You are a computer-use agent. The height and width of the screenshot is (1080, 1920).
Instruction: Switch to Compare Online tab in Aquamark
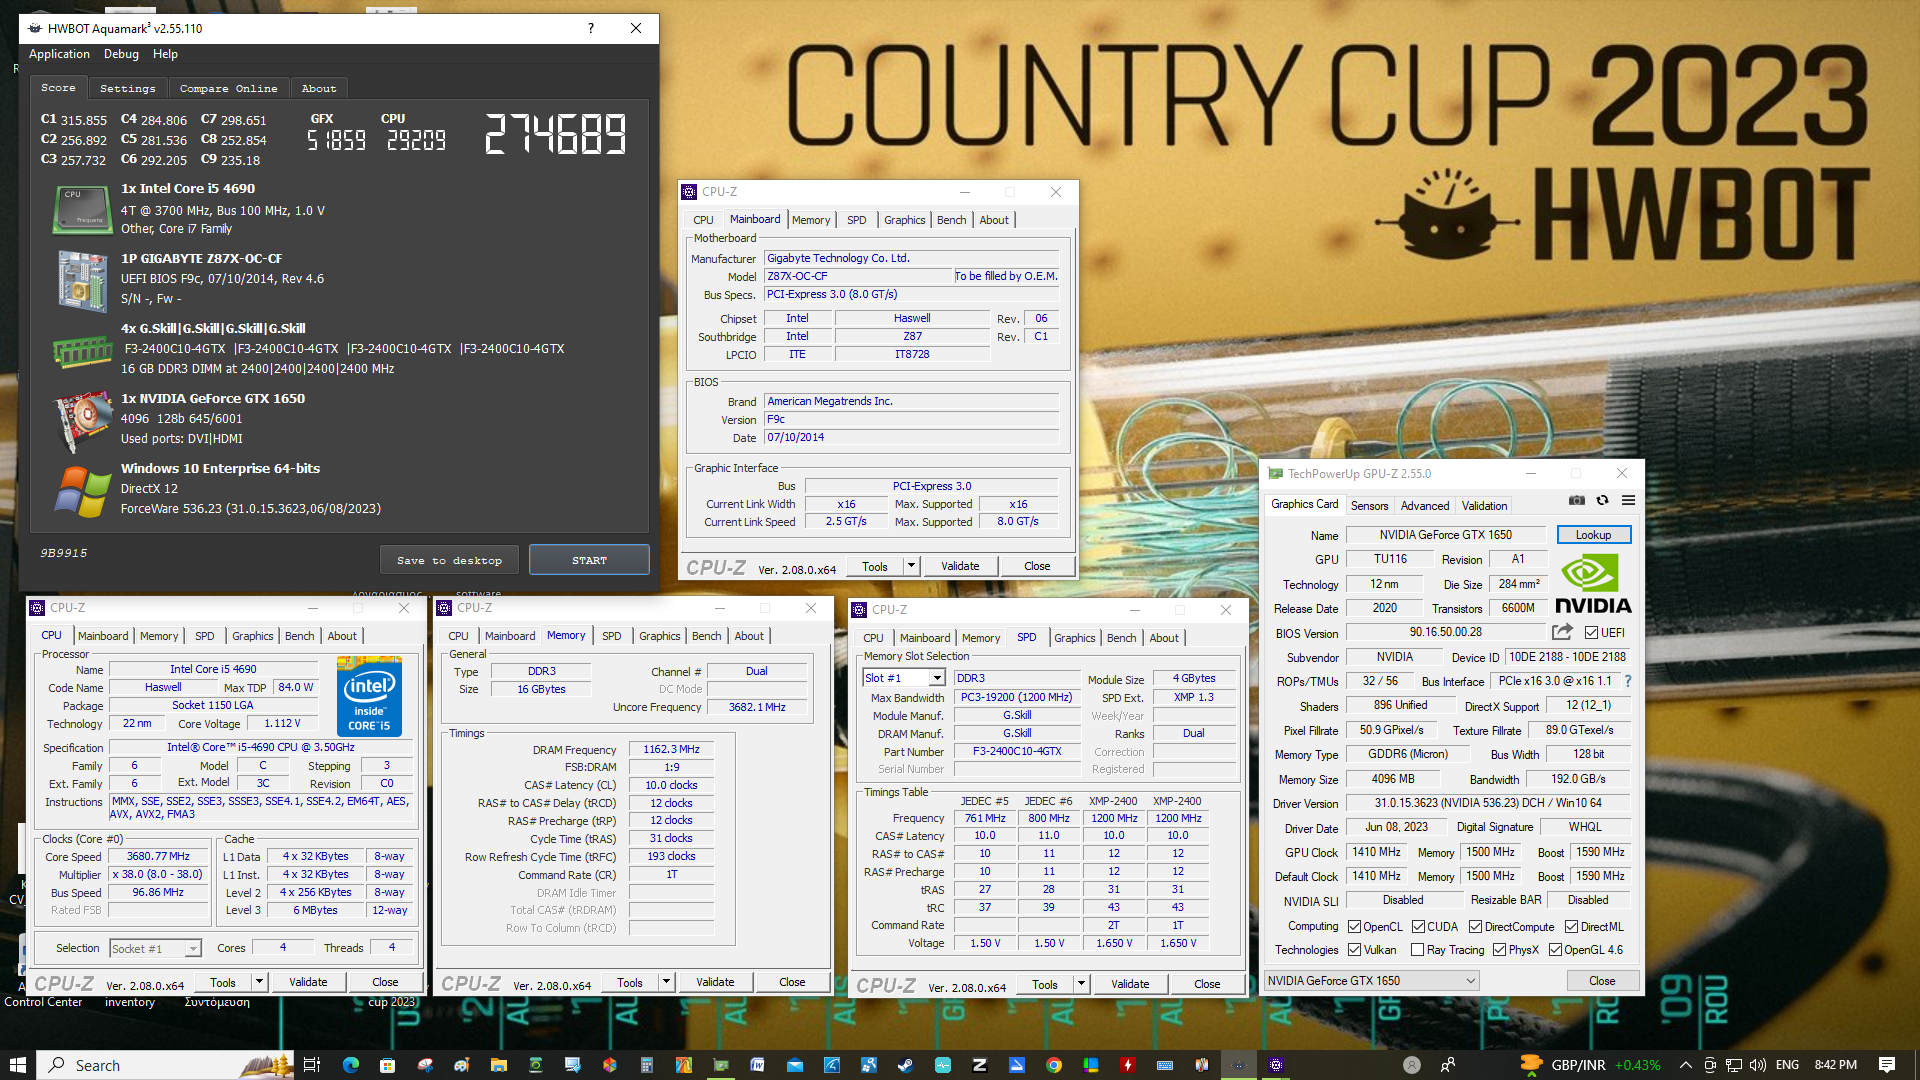[229, 88]
